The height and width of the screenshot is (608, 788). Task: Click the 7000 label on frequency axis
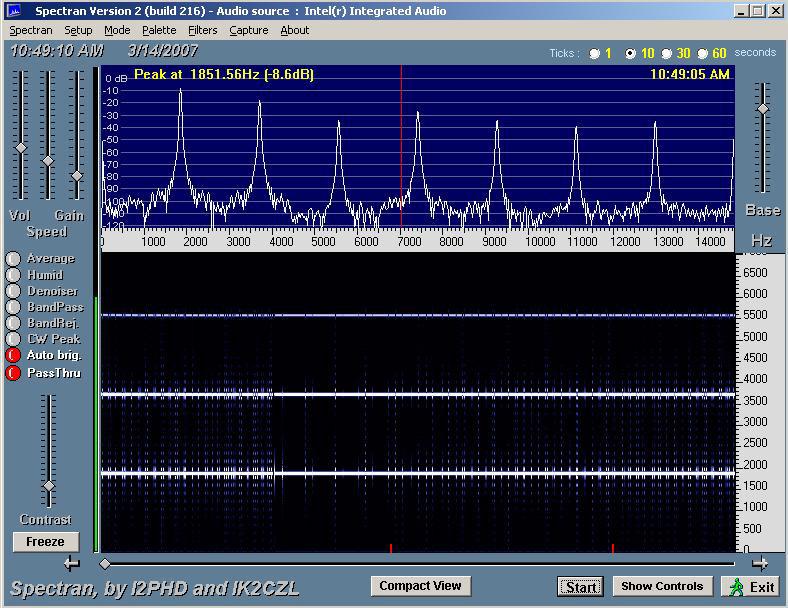point(409,242)
